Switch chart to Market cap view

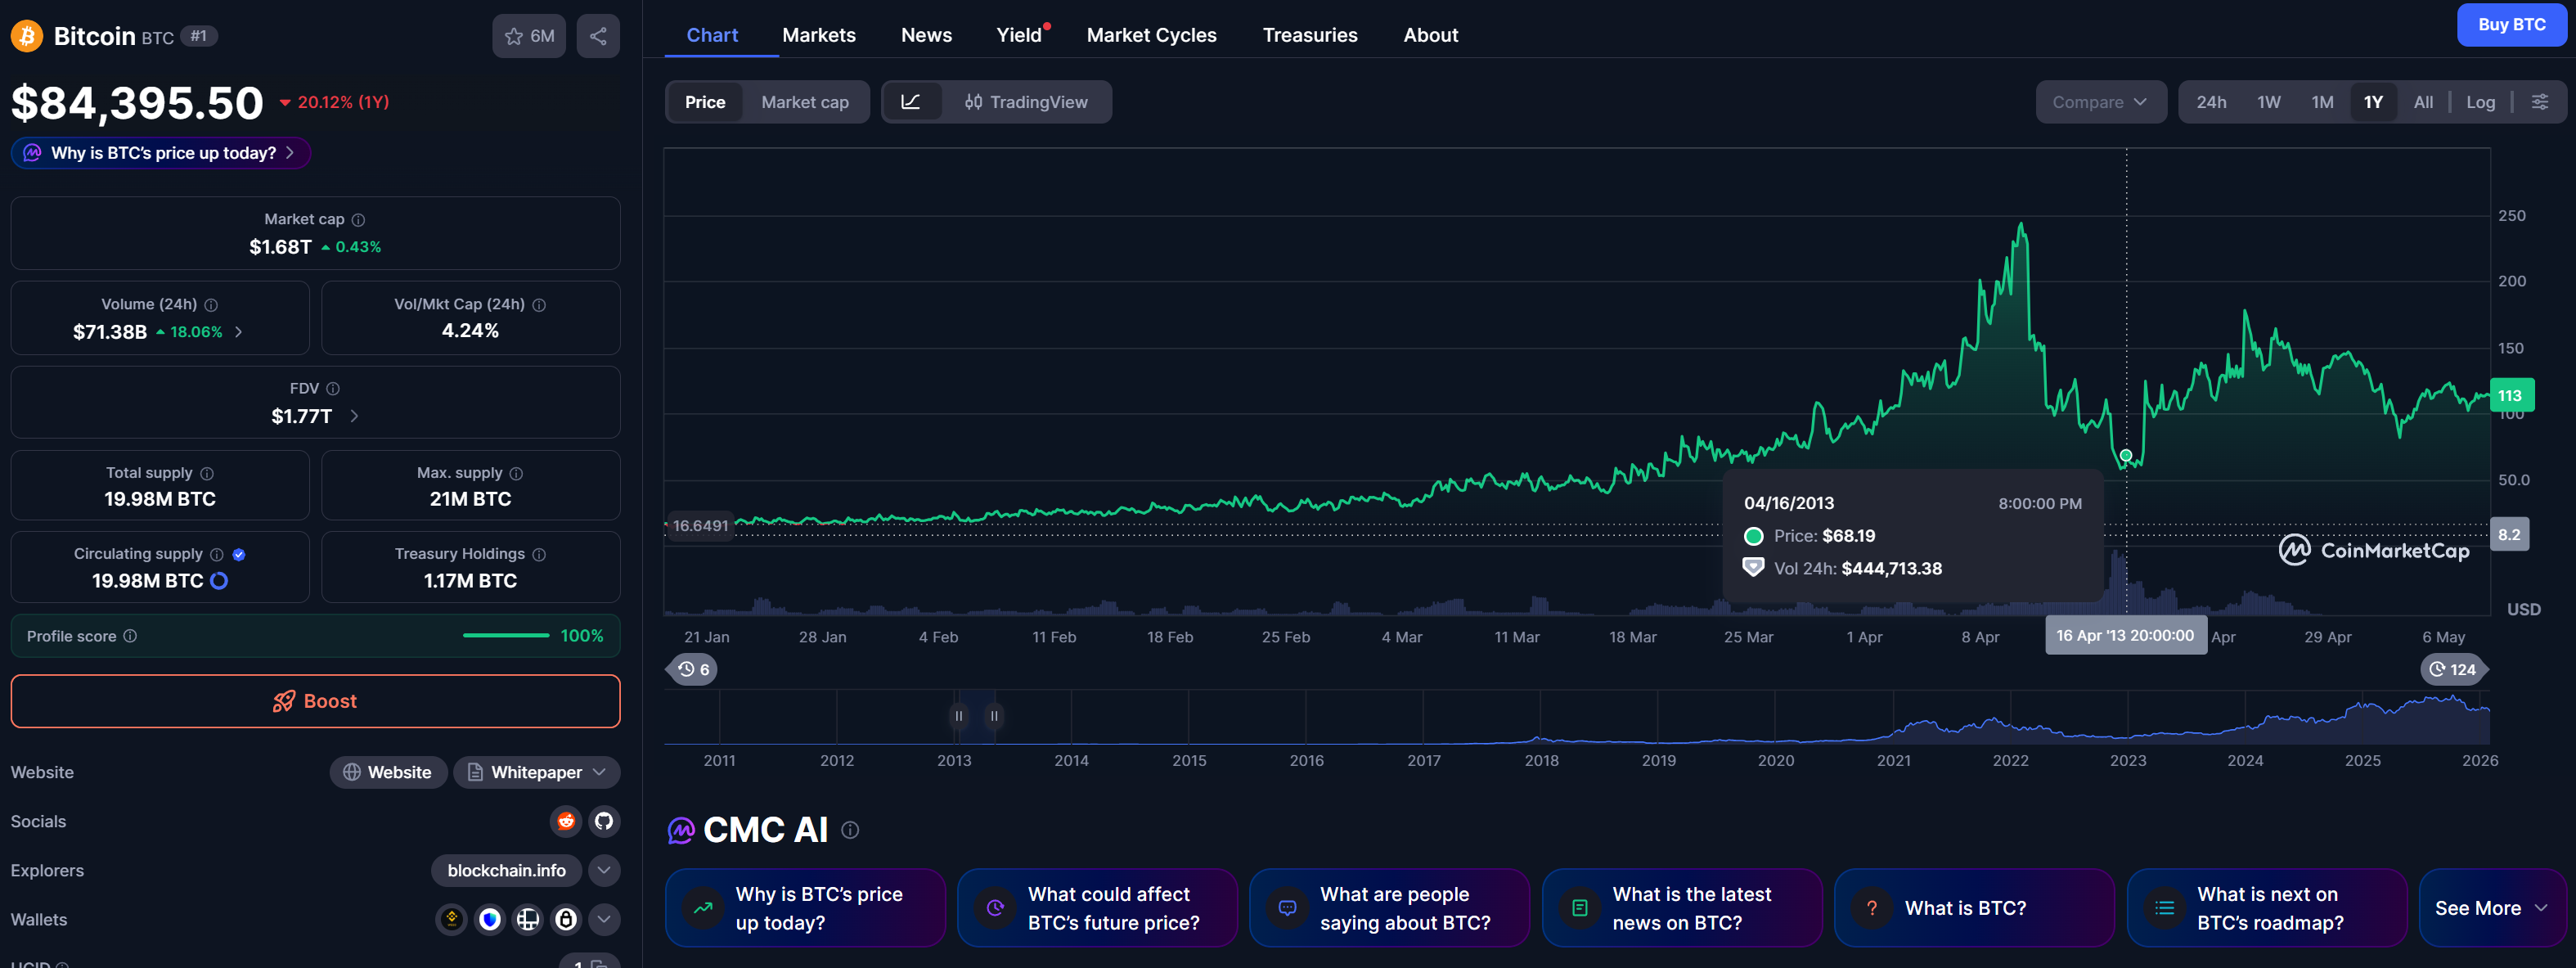pos(804,102)
